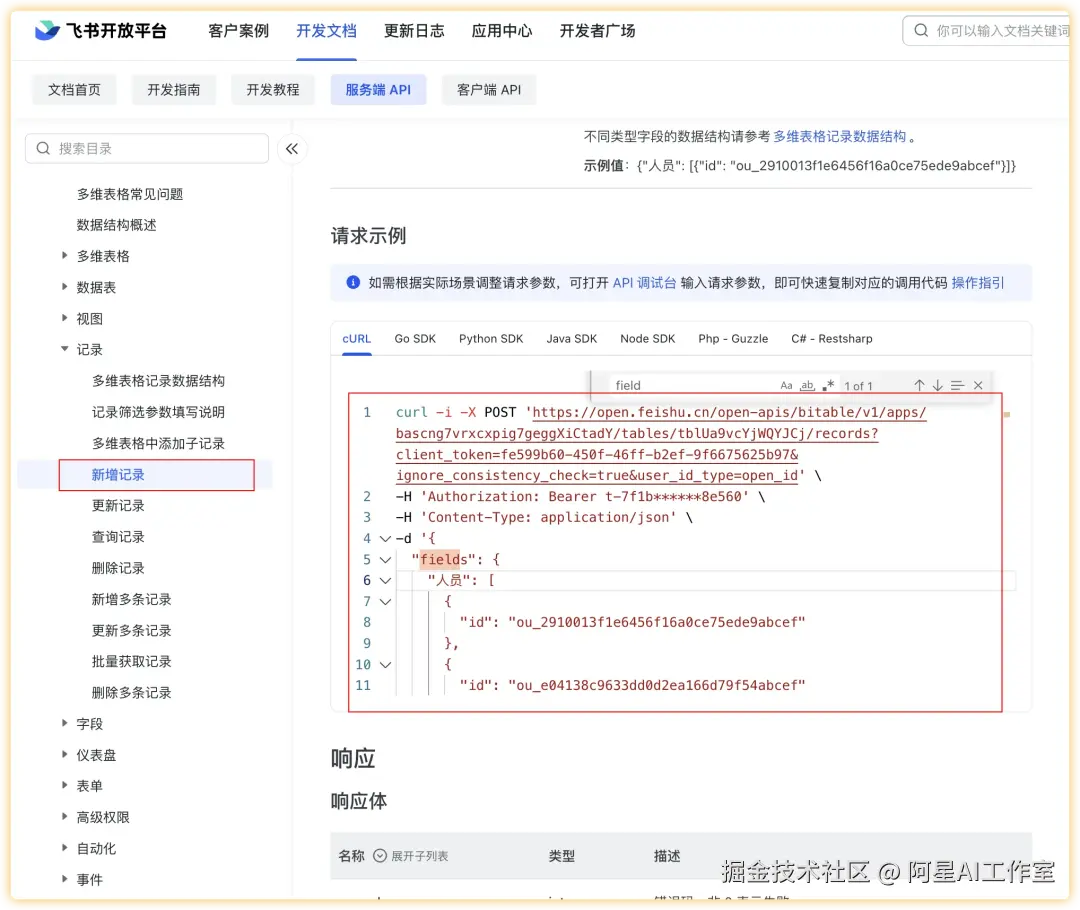Image resolution: width=1080 pixels, height=910 pixels.
Task: Jump to next match with the down arrow
Action: click(937, 384)
